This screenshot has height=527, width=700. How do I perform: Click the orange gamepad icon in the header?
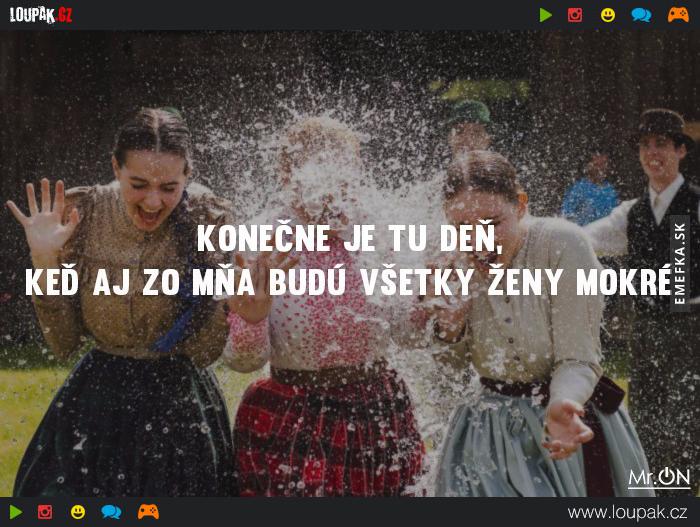tap(678, 15)
